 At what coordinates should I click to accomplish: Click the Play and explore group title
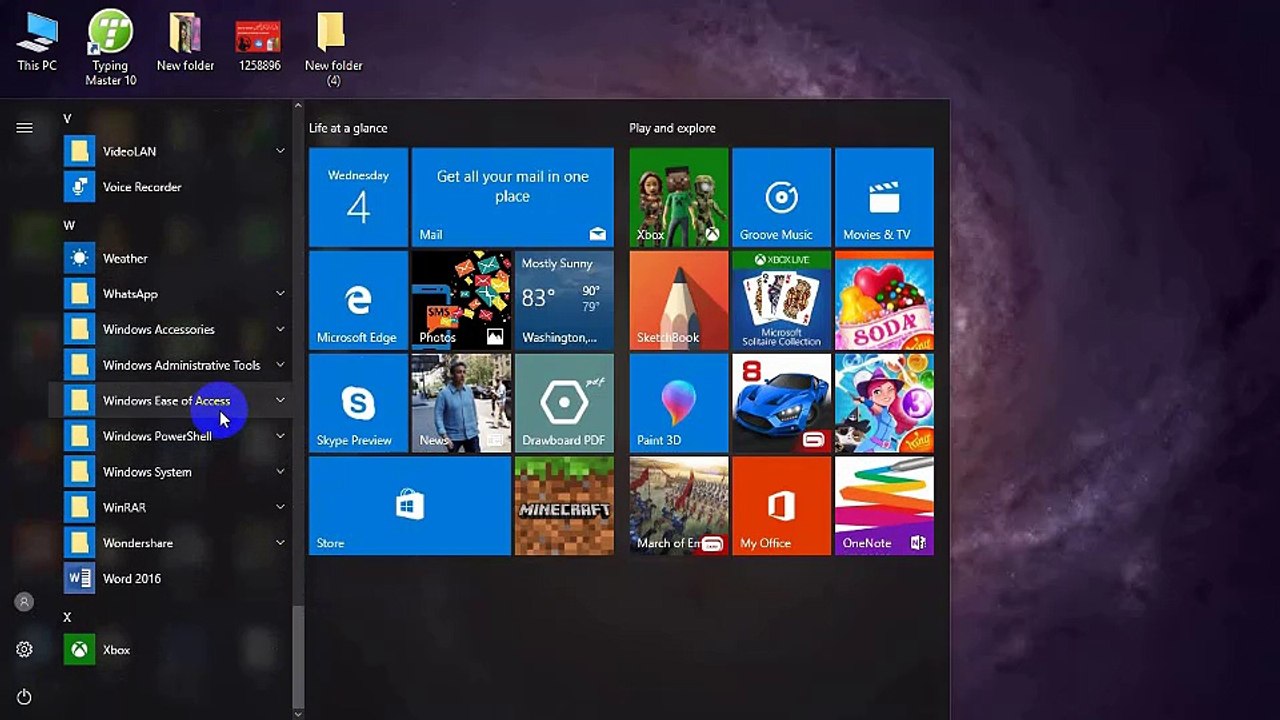(672, 128)
